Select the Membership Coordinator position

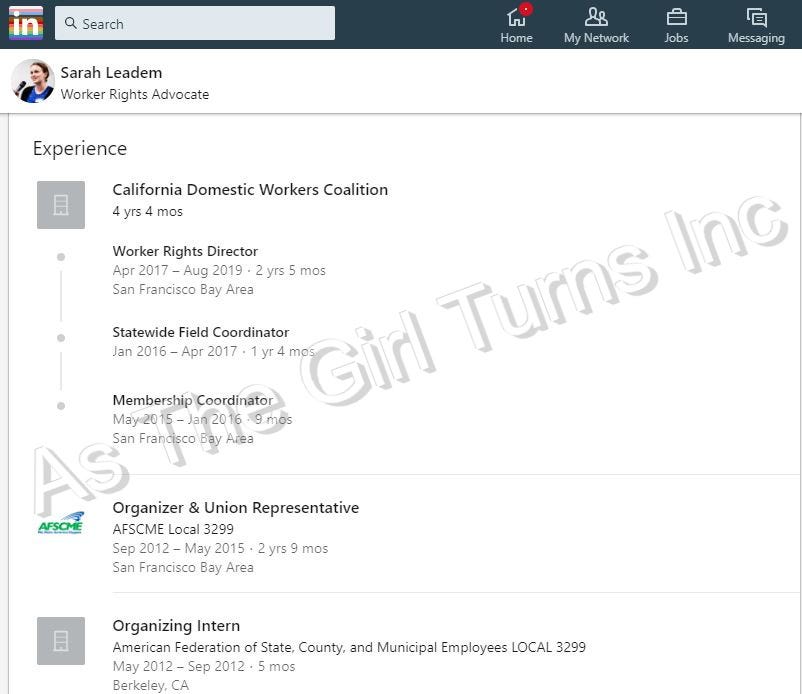click(193, 400)
